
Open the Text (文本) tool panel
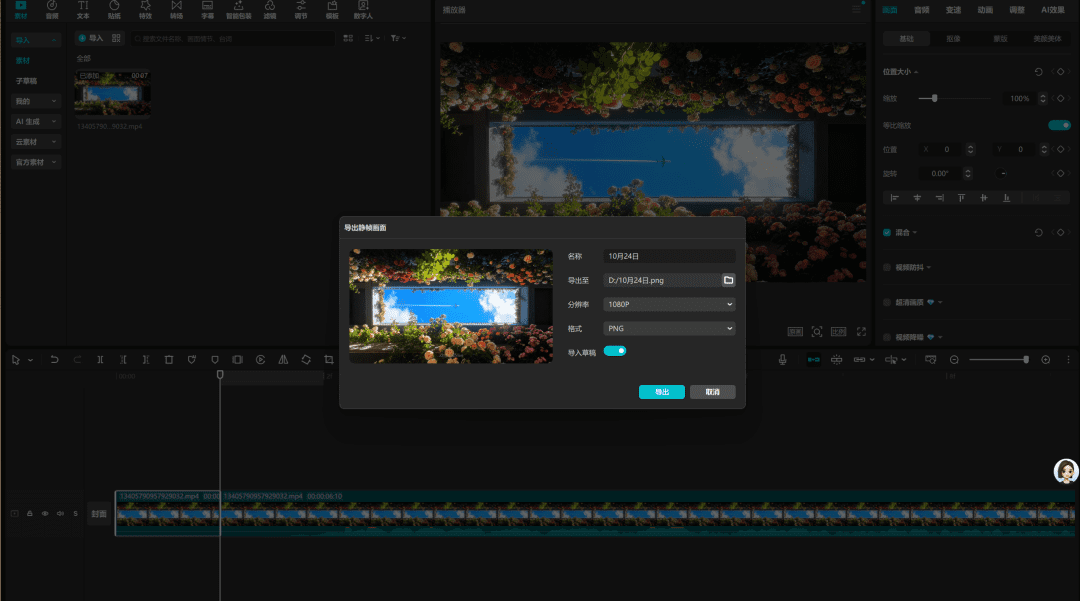tap(83, 10)
